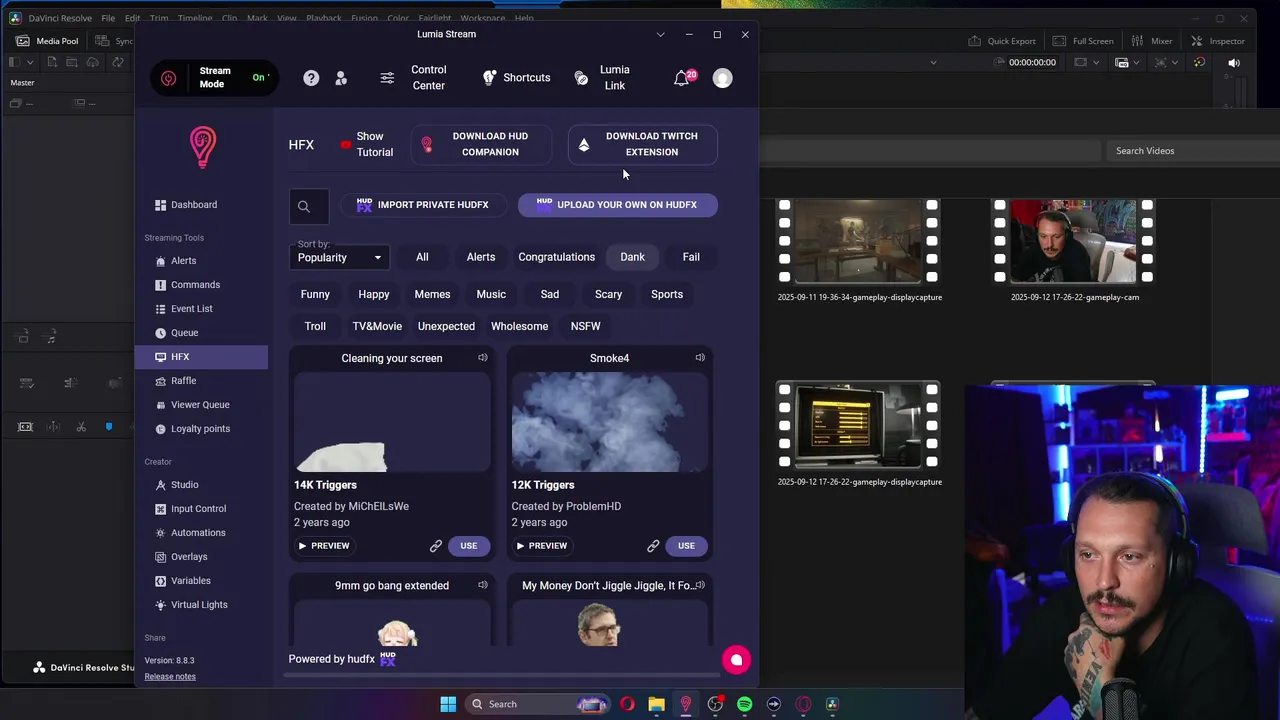The width and height of the screenshot is (1280, 720).
Task: Open OBS Studio from the taskbar
Action: tap(715, 704)
